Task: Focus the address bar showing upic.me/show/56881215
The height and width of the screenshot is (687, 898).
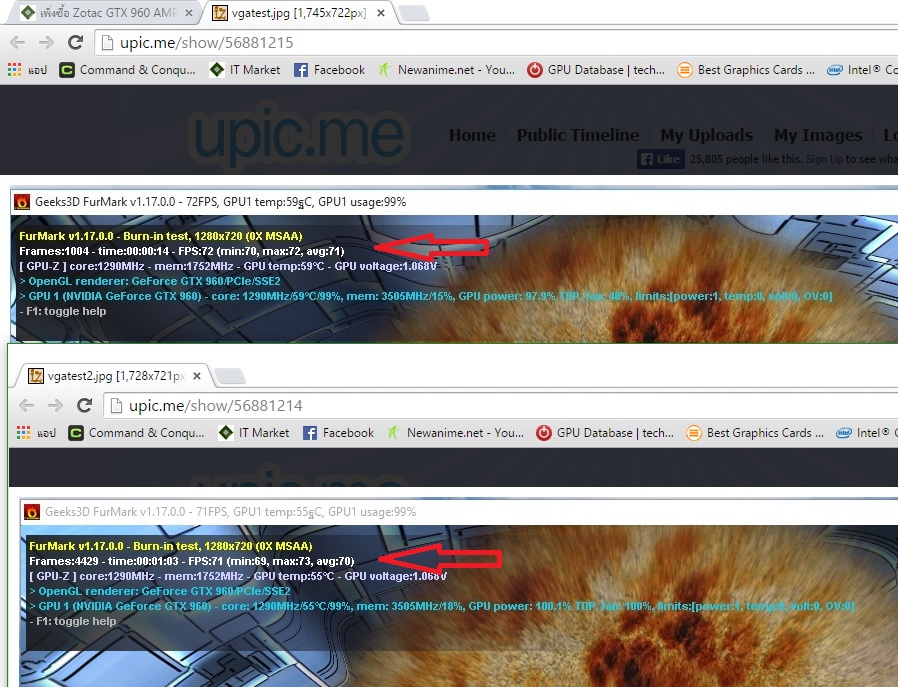Action: (496, 43)
